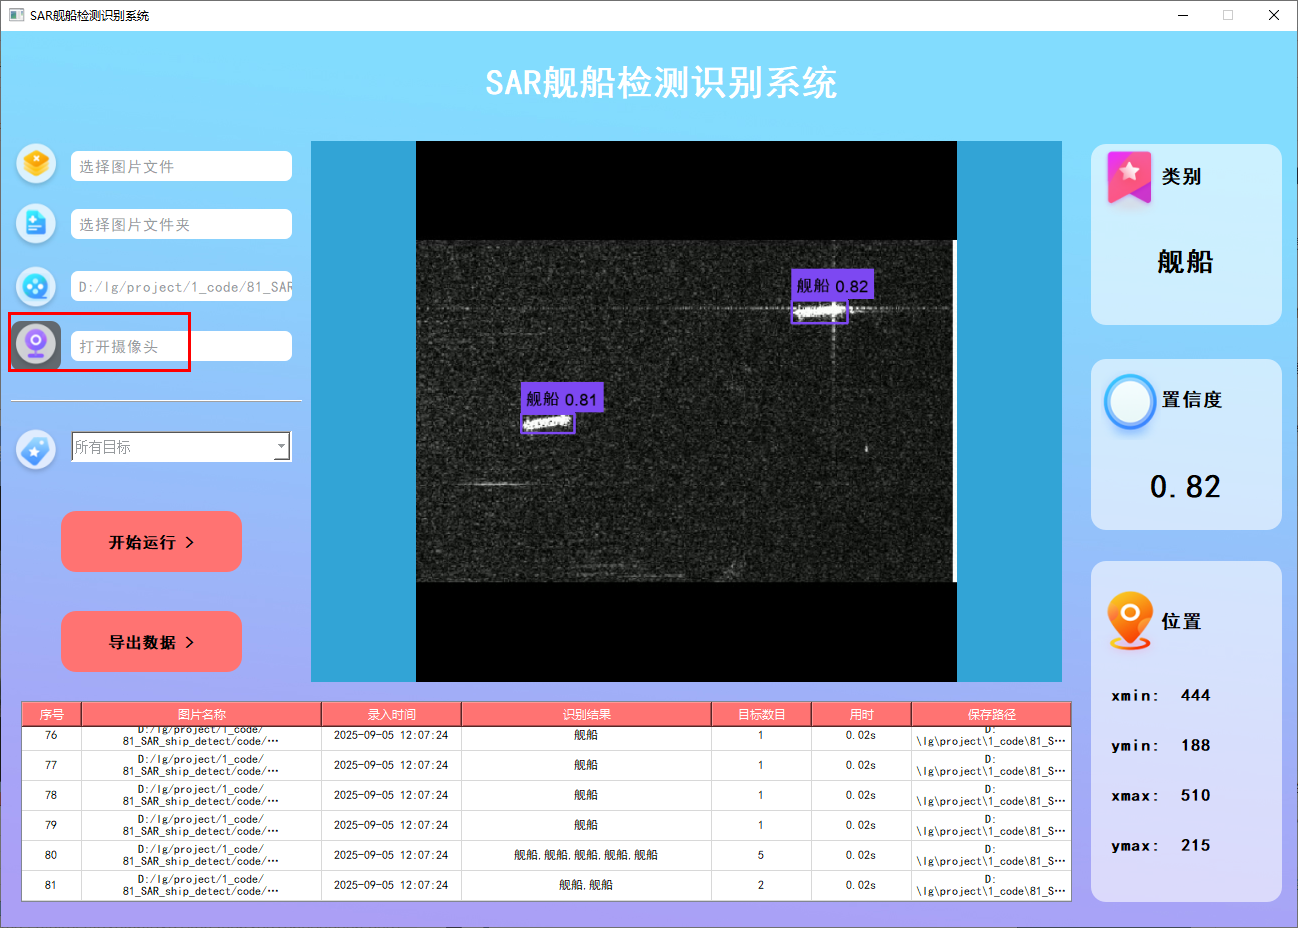Click the category value 舰船 in the 类别 panel
Screen dimensions: 1298x928
[1185, 262]
